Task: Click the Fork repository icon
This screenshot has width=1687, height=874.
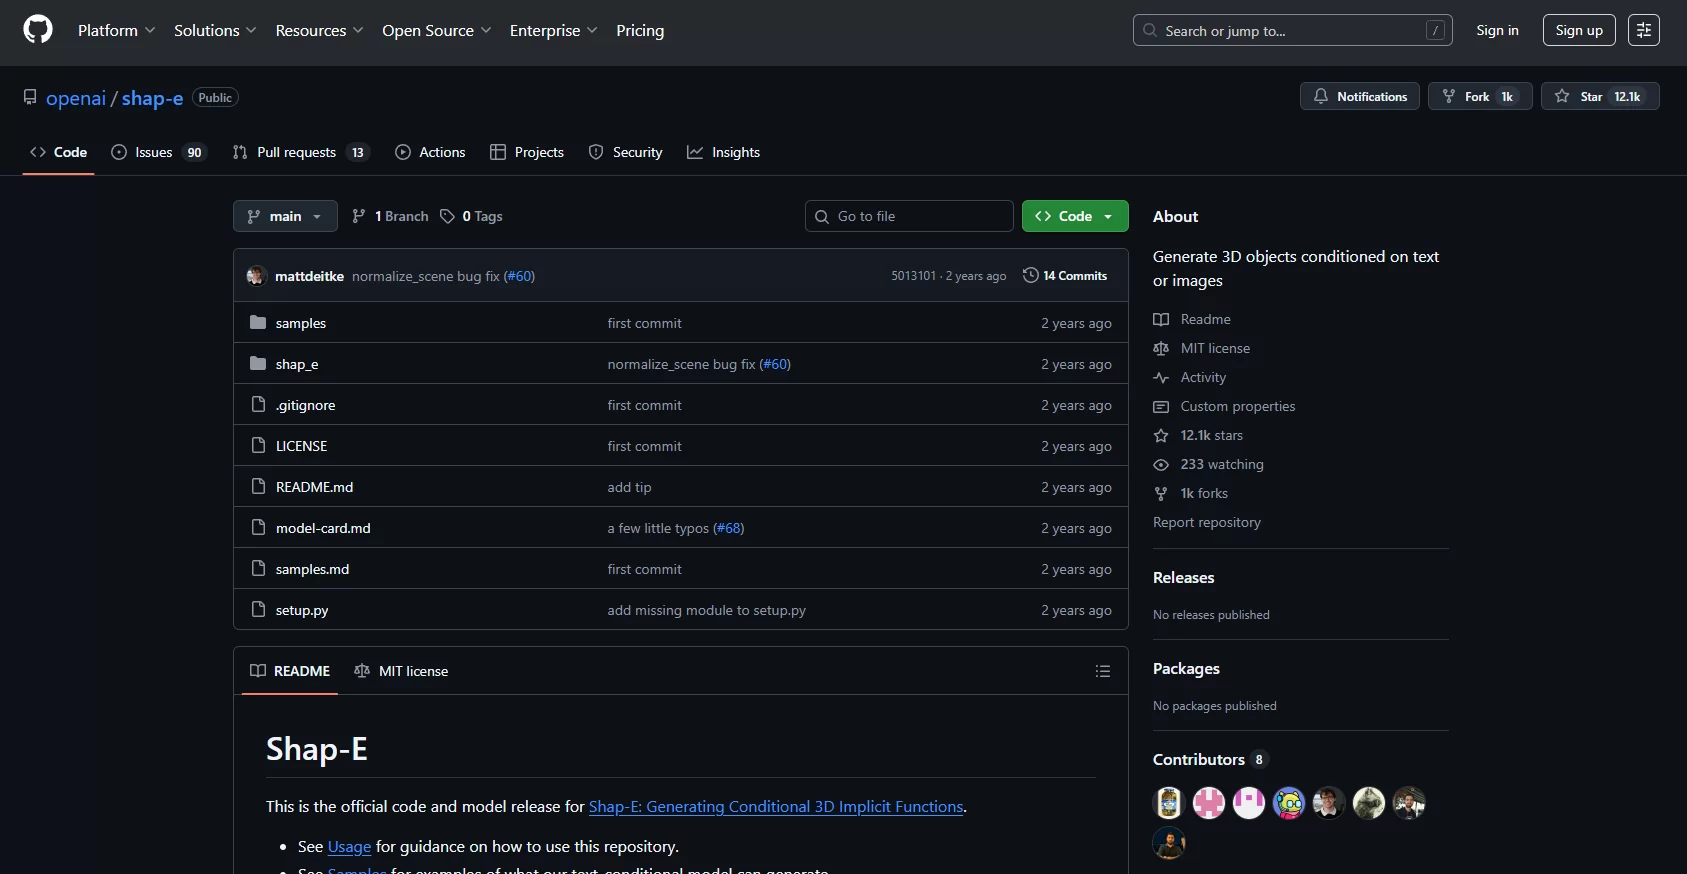Action: 1449,97
